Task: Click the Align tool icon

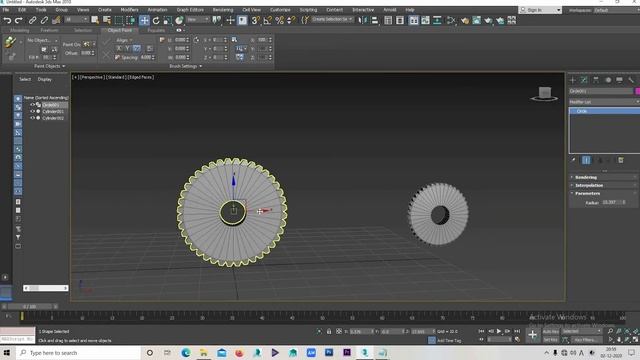Action: click(374, 20)
